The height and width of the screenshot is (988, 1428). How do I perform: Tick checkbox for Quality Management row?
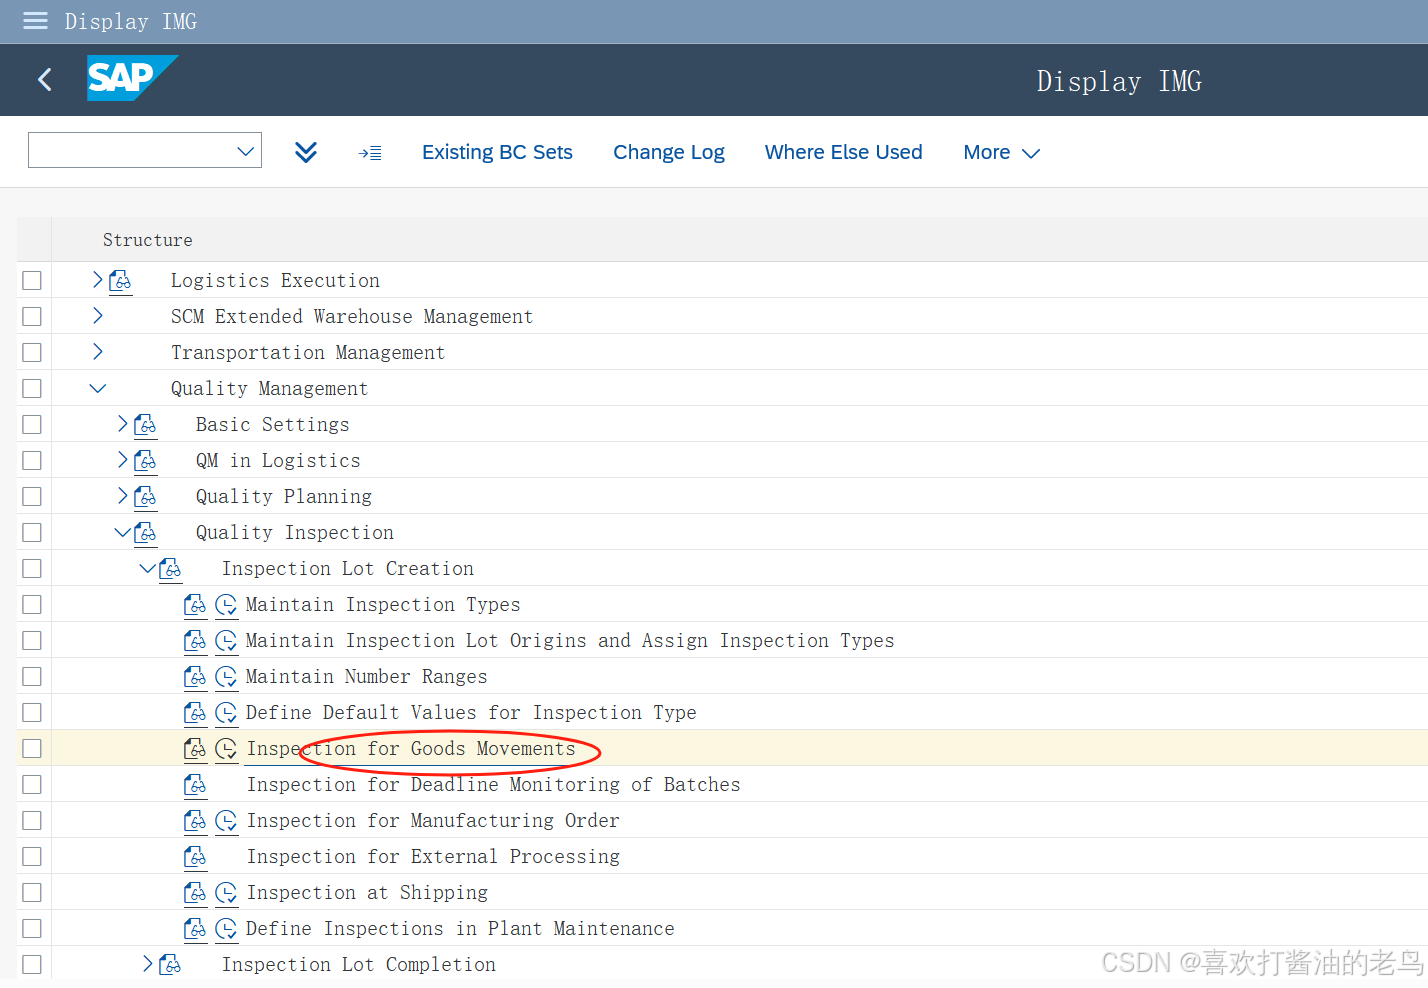32,389
